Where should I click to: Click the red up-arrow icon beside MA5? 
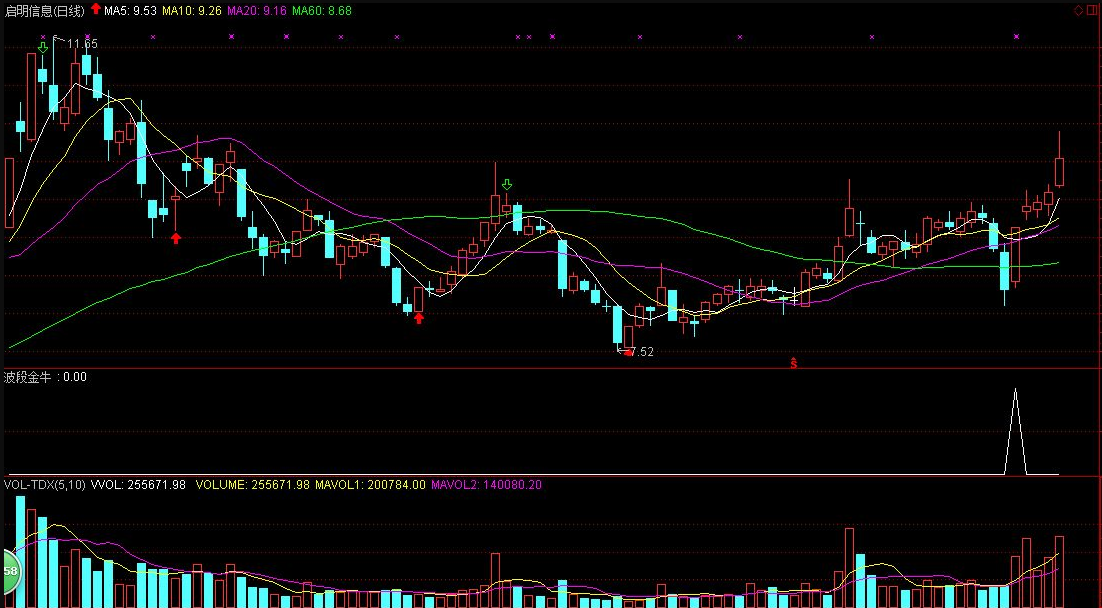(x=96, y=9)
